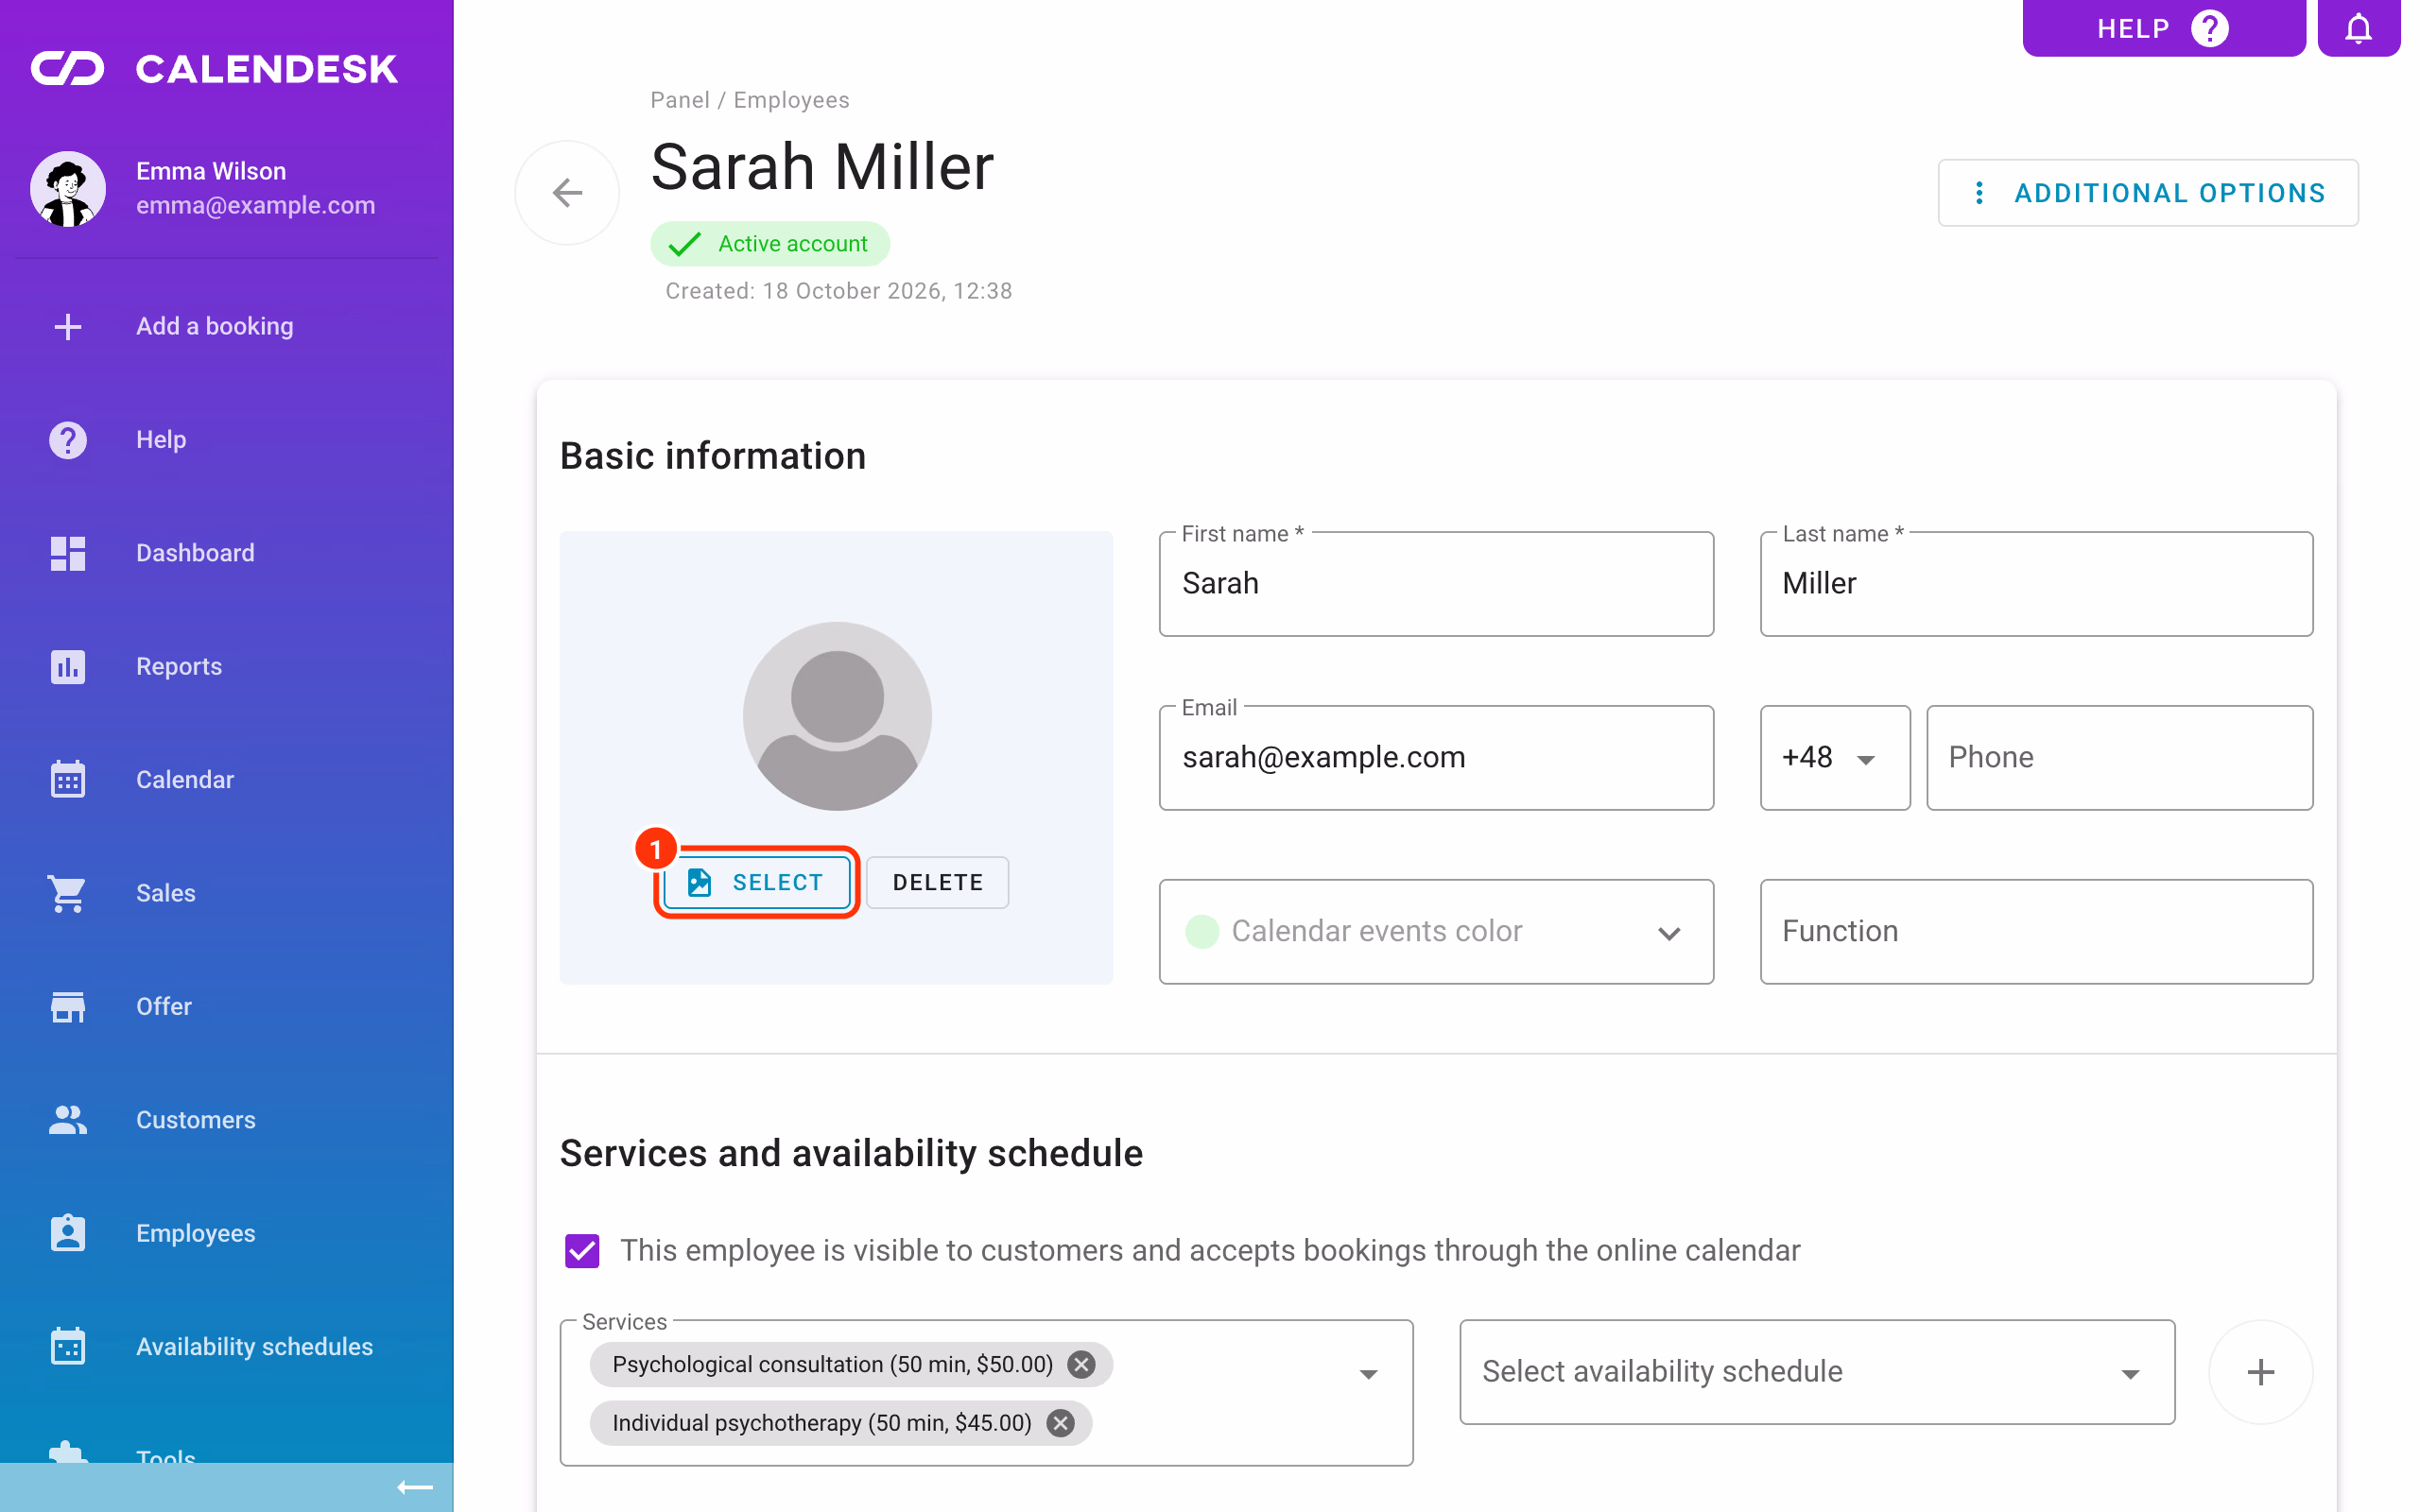Go to Reports in the sidebar
Image resolution: width=2420 pixels, height=1512 pixels.
pos(227,666)
